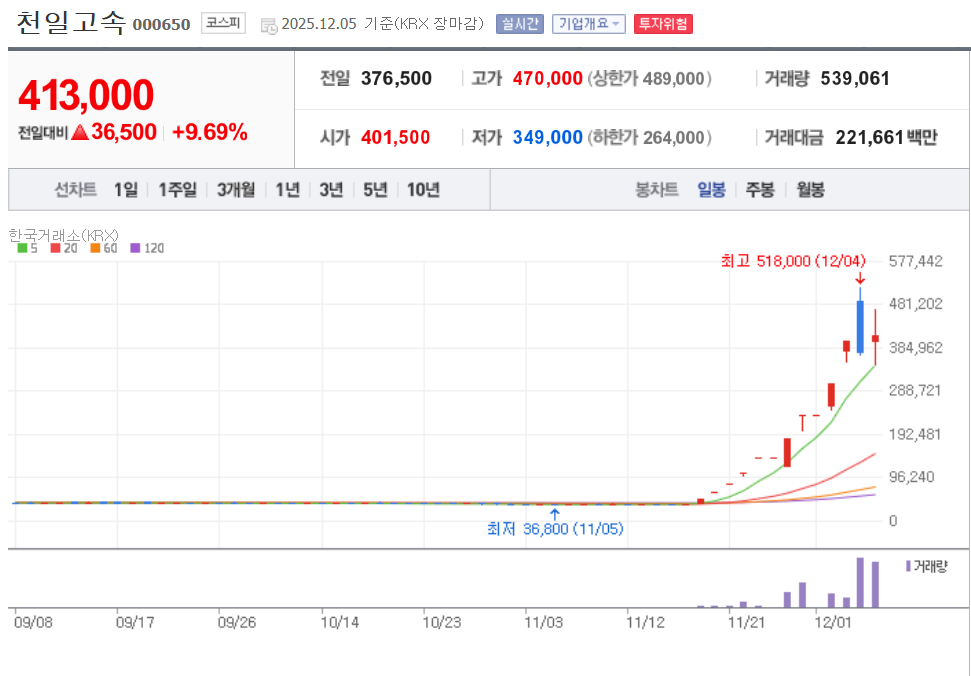The width and height of the screenshot is (971, 676).
Task: Expand the 기업개요 dropdown
Action: point(589,24)
